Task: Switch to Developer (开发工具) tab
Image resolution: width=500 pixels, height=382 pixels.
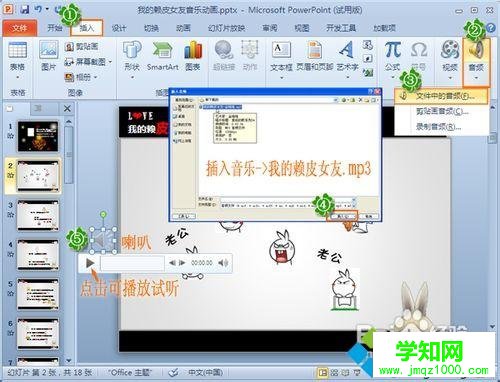Action: (x=341, y=28)
